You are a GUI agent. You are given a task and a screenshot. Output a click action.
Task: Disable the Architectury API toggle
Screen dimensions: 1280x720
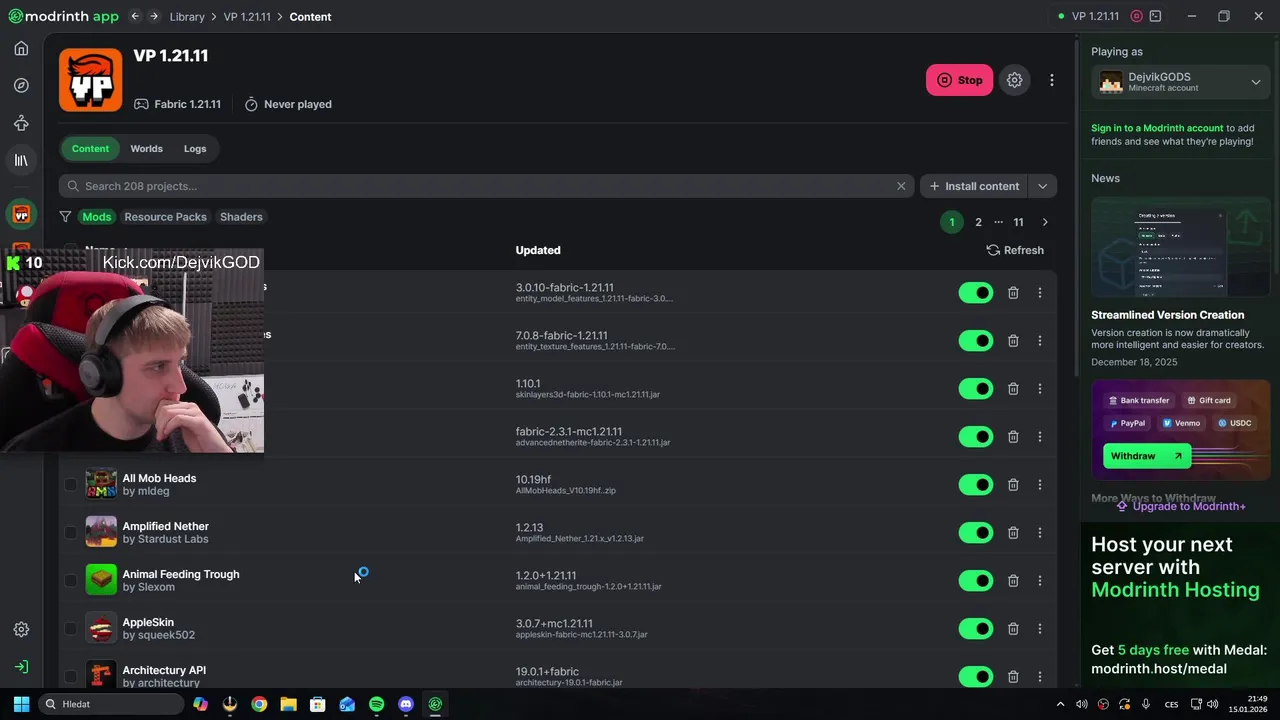coord(976,677)
